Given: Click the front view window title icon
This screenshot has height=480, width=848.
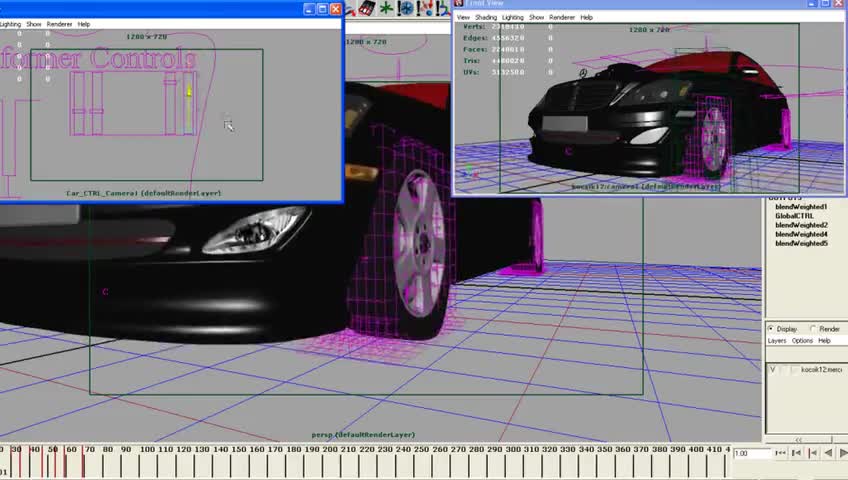Looking at the screenshot, I should coord(459,3).
